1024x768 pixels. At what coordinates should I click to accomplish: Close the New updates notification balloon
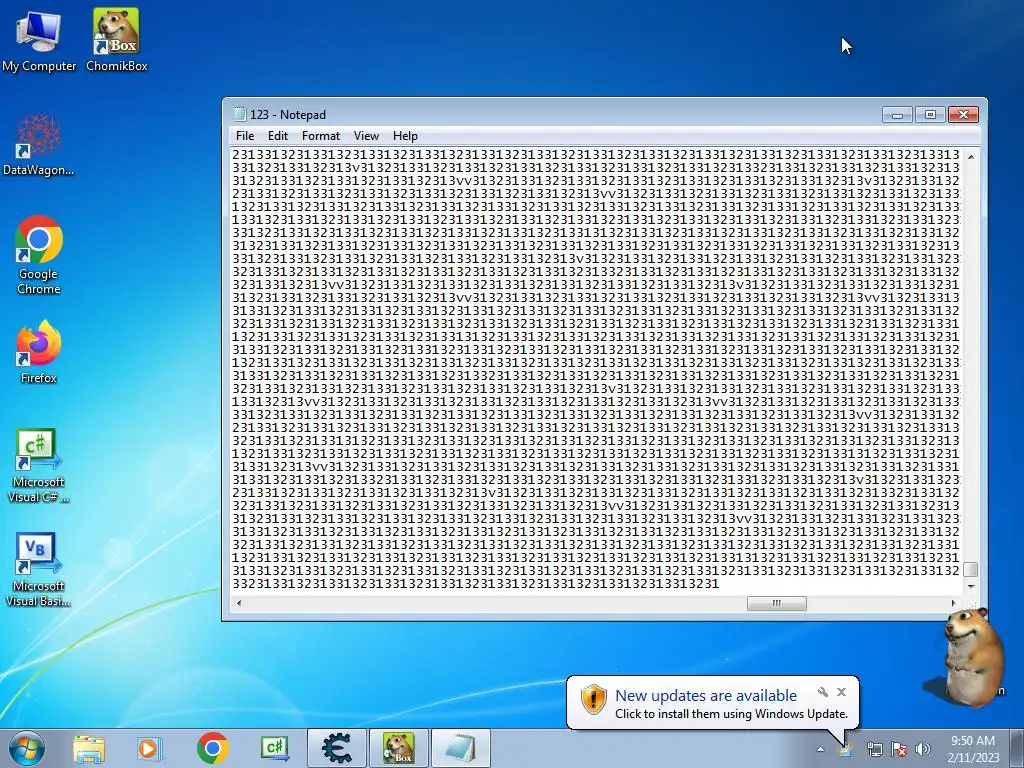(842, 692)
